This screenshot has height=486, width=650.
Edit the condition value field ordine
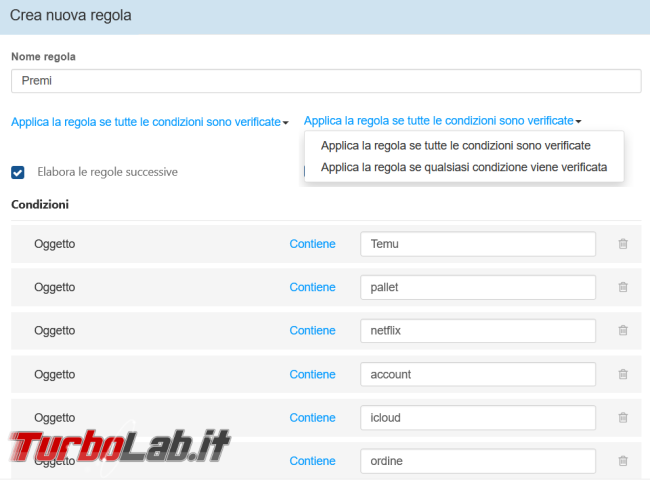(478, 461)
